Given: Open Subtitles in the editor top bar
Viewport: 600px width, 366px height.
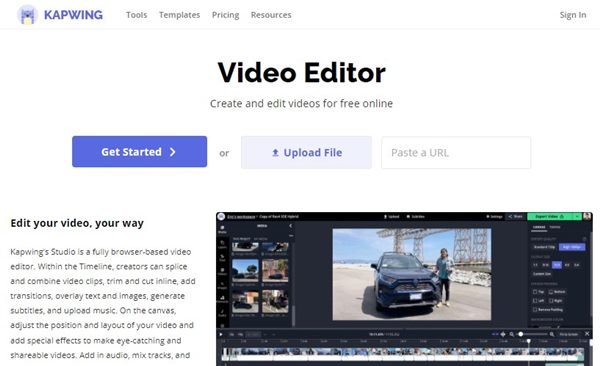Looking at the screenshot, I should point(416,217).
